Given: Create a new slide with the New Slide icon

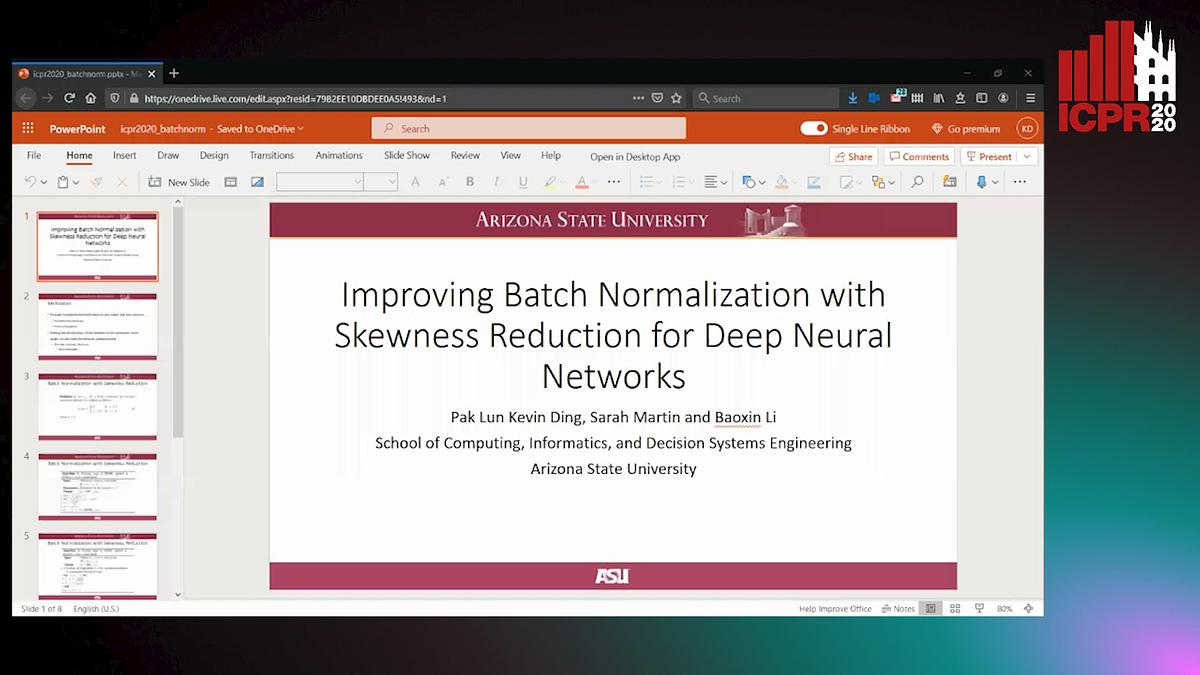Looking at the screenshot, I should pyautogui.click(x=155, y=181).
